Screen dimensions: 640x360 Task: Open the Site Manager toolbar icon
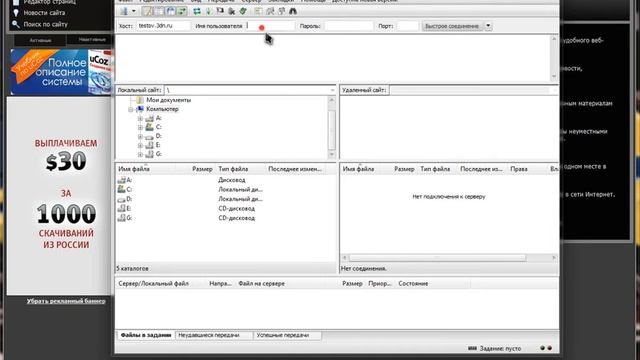[124, 11]
